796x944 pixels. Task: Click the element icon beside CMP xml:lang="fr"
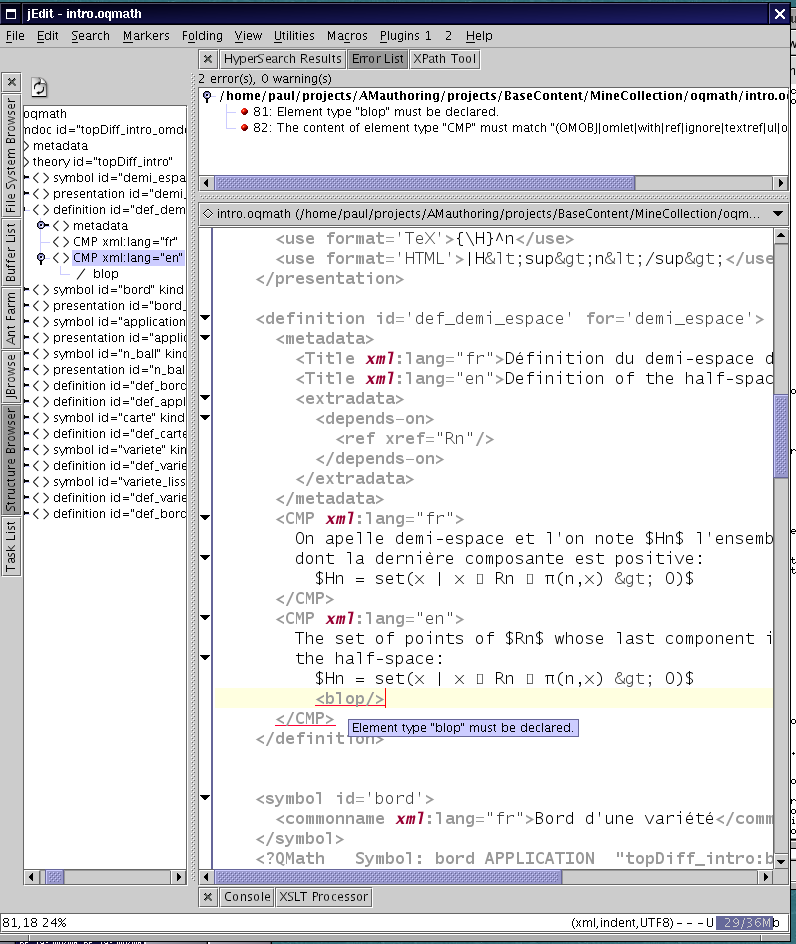(61, 242)
